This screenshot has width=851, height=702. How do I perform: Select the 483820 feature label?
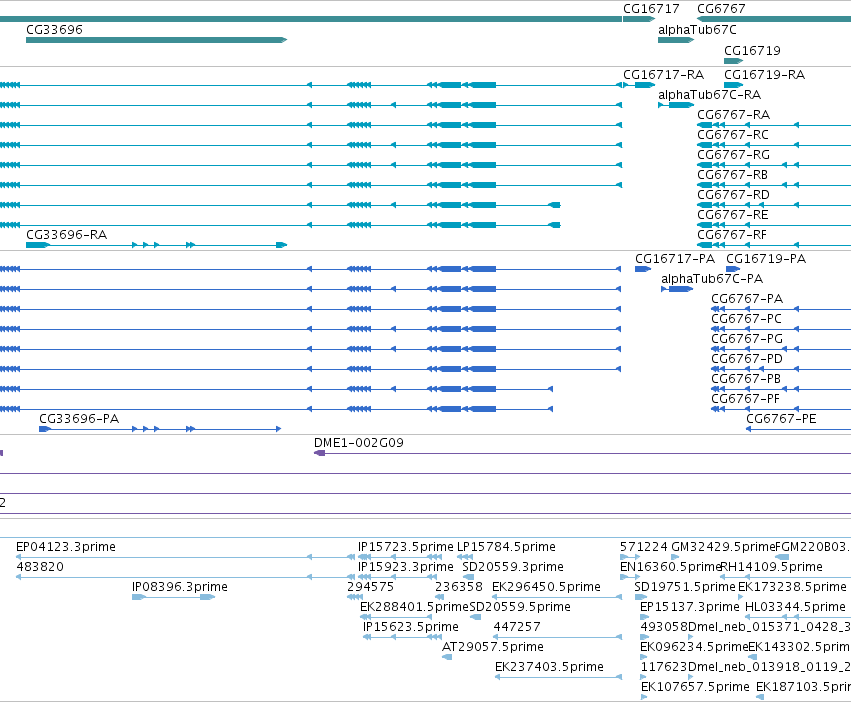40,567
